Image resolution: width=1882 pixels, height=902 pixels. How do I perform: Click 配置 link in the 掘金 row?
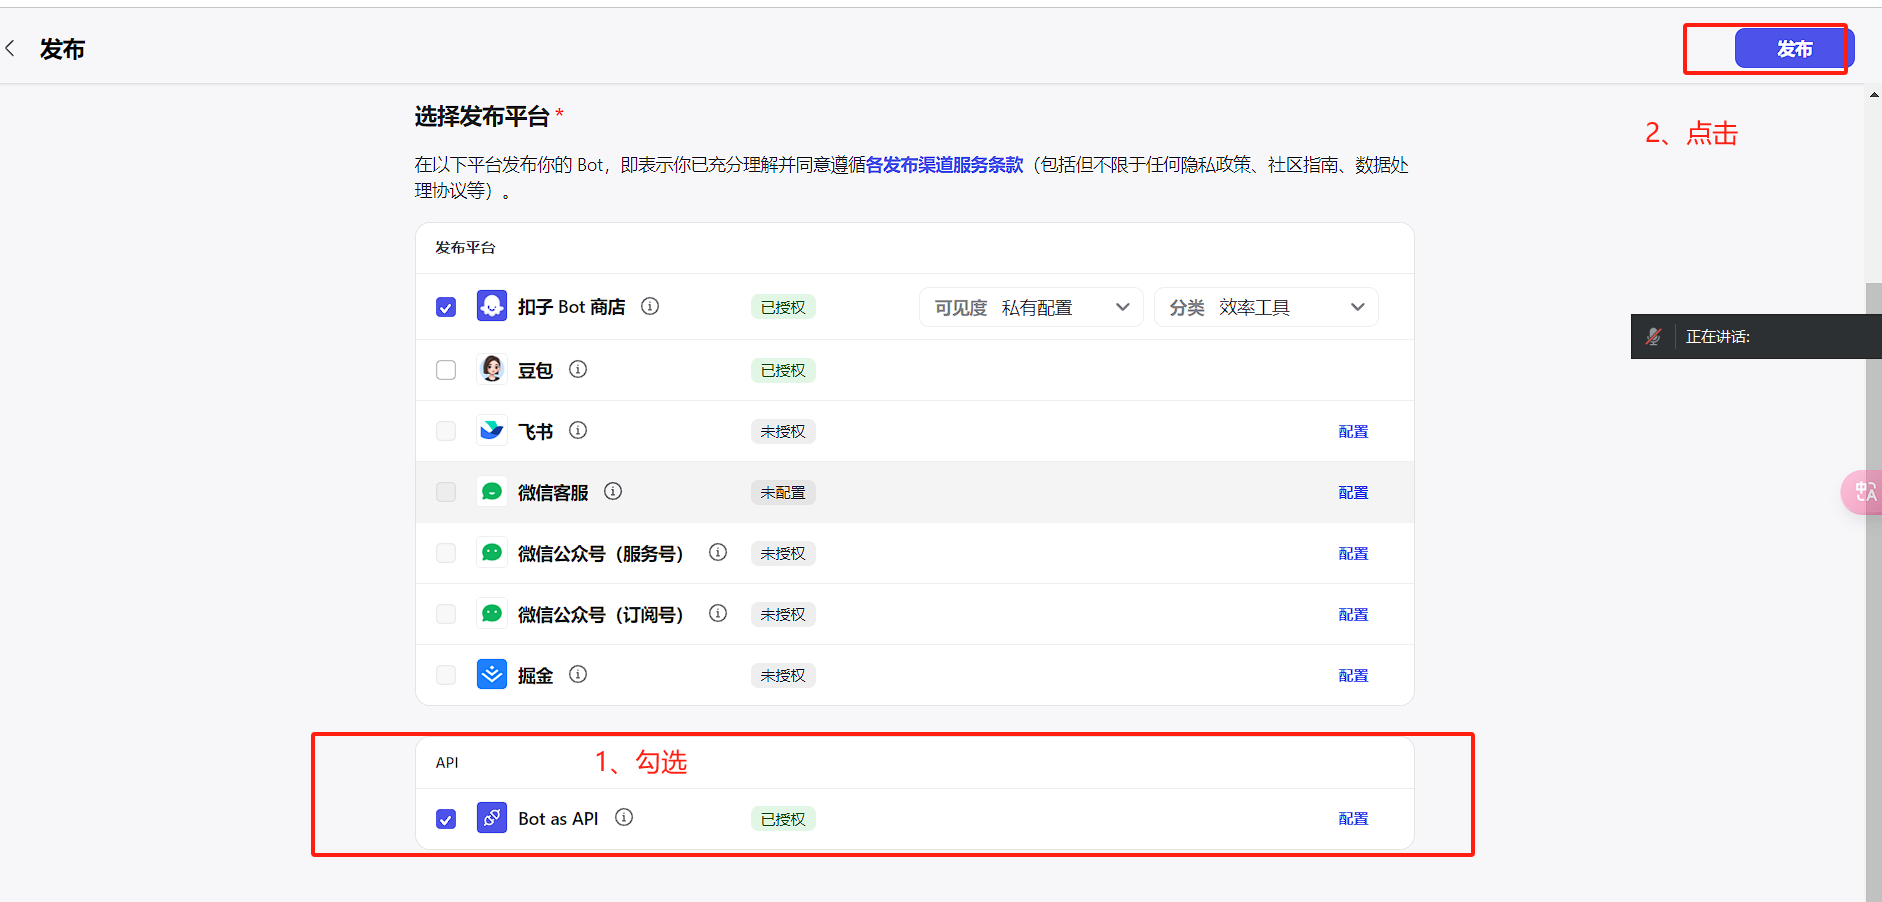[1353, 675]
